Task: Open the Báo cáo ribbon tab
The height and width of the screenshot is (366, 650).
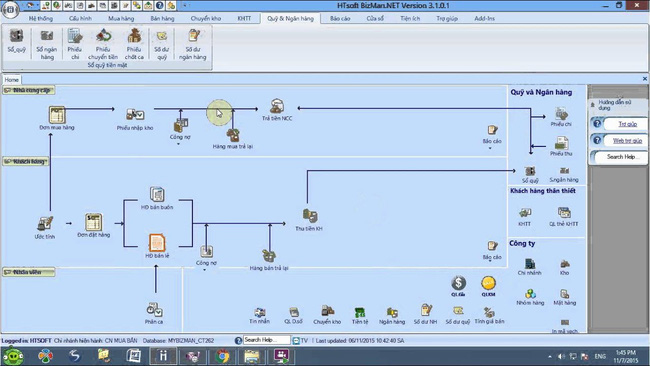Action: click(340, 18)
